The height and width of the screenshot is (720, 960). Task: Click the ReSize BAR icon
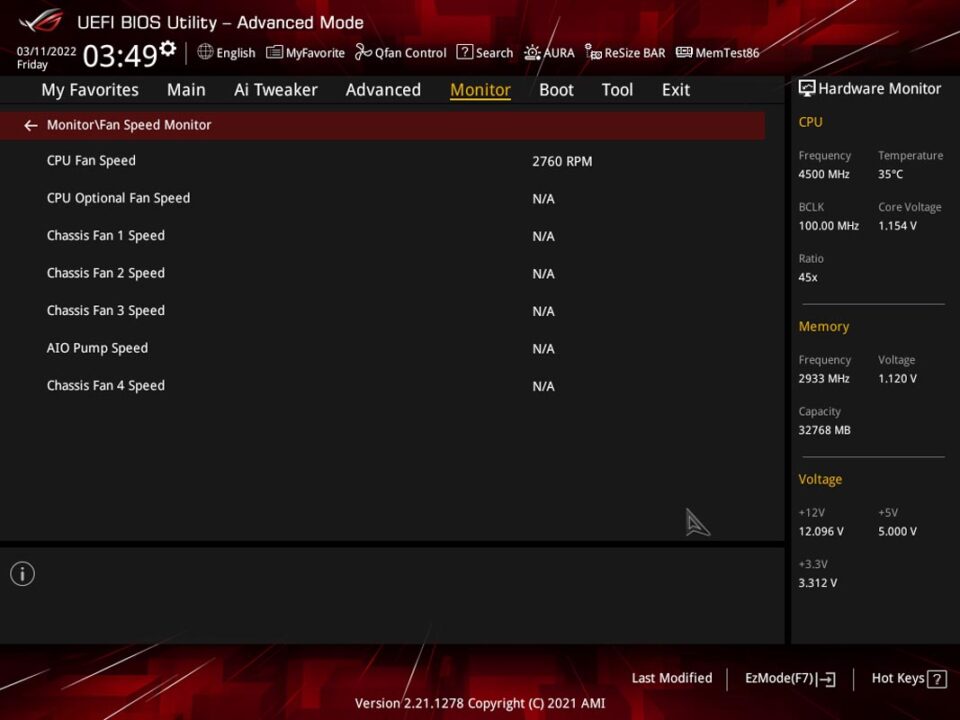[593, 52]
